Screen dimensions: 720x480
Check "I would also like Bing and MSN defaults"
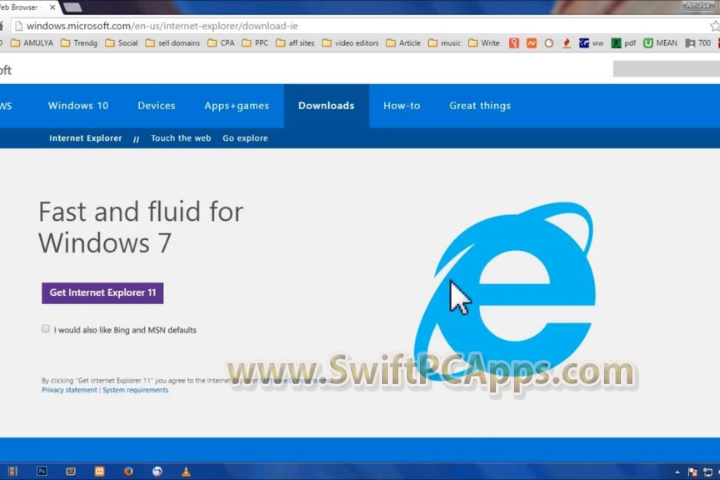point(45,328)
